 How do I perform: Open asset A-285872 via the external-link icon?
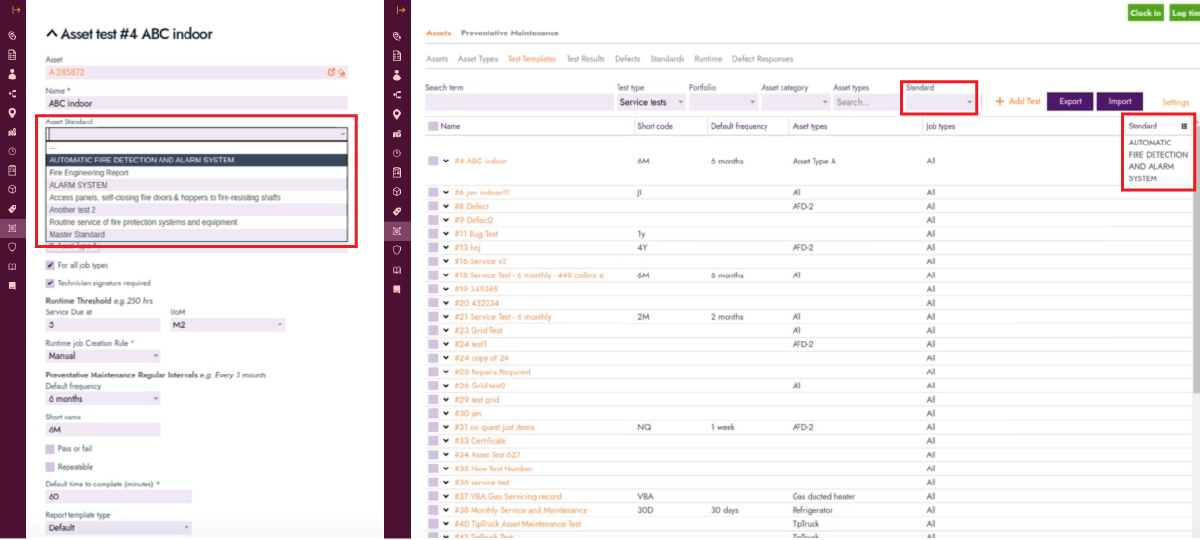pyautogui.click(x=331, y=72)
